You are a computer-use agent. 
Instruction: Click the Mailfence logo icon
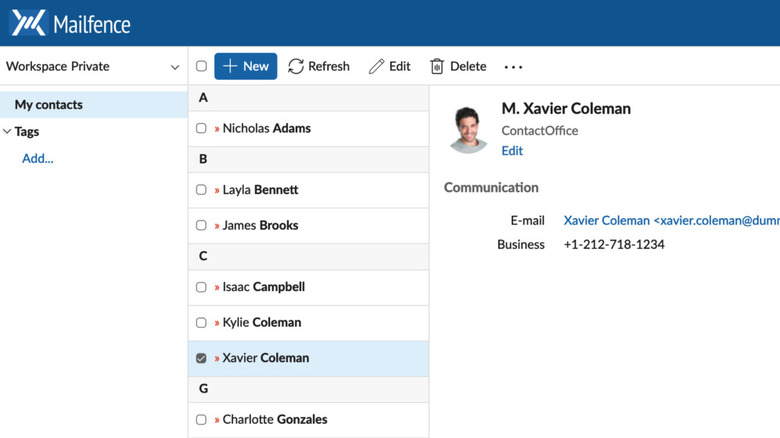coord(28,22)
